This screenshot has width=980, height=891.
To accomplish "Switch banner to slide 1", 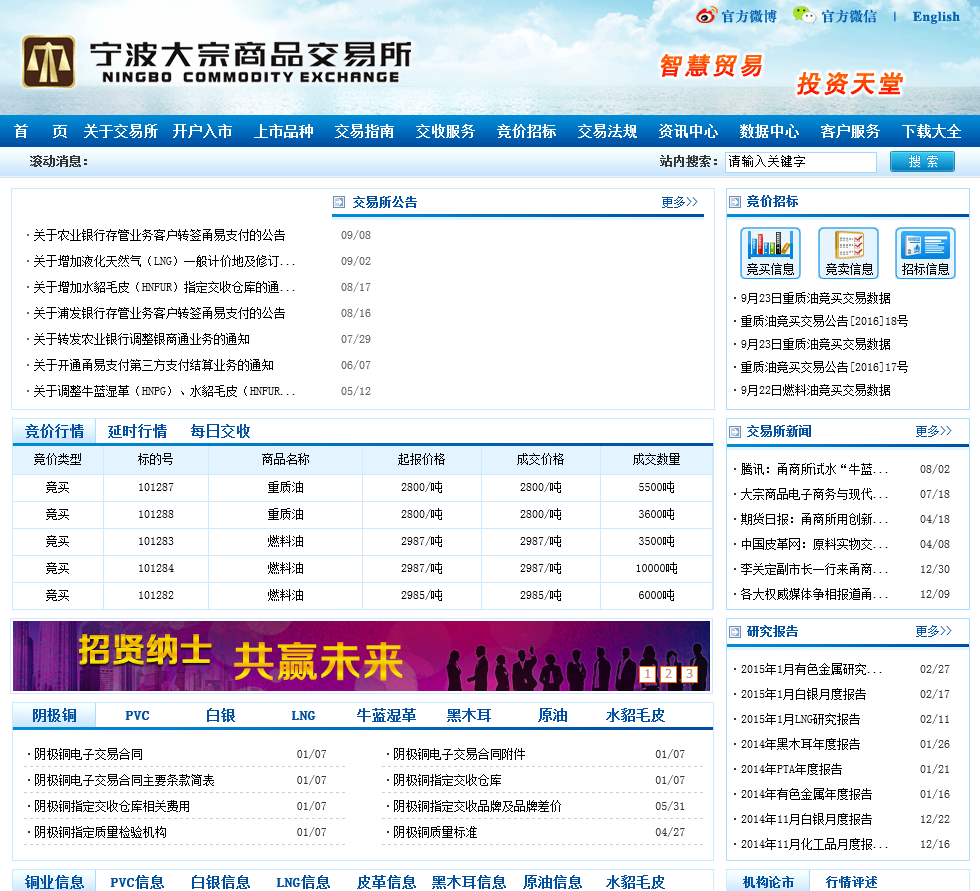I will coord(648,674).
